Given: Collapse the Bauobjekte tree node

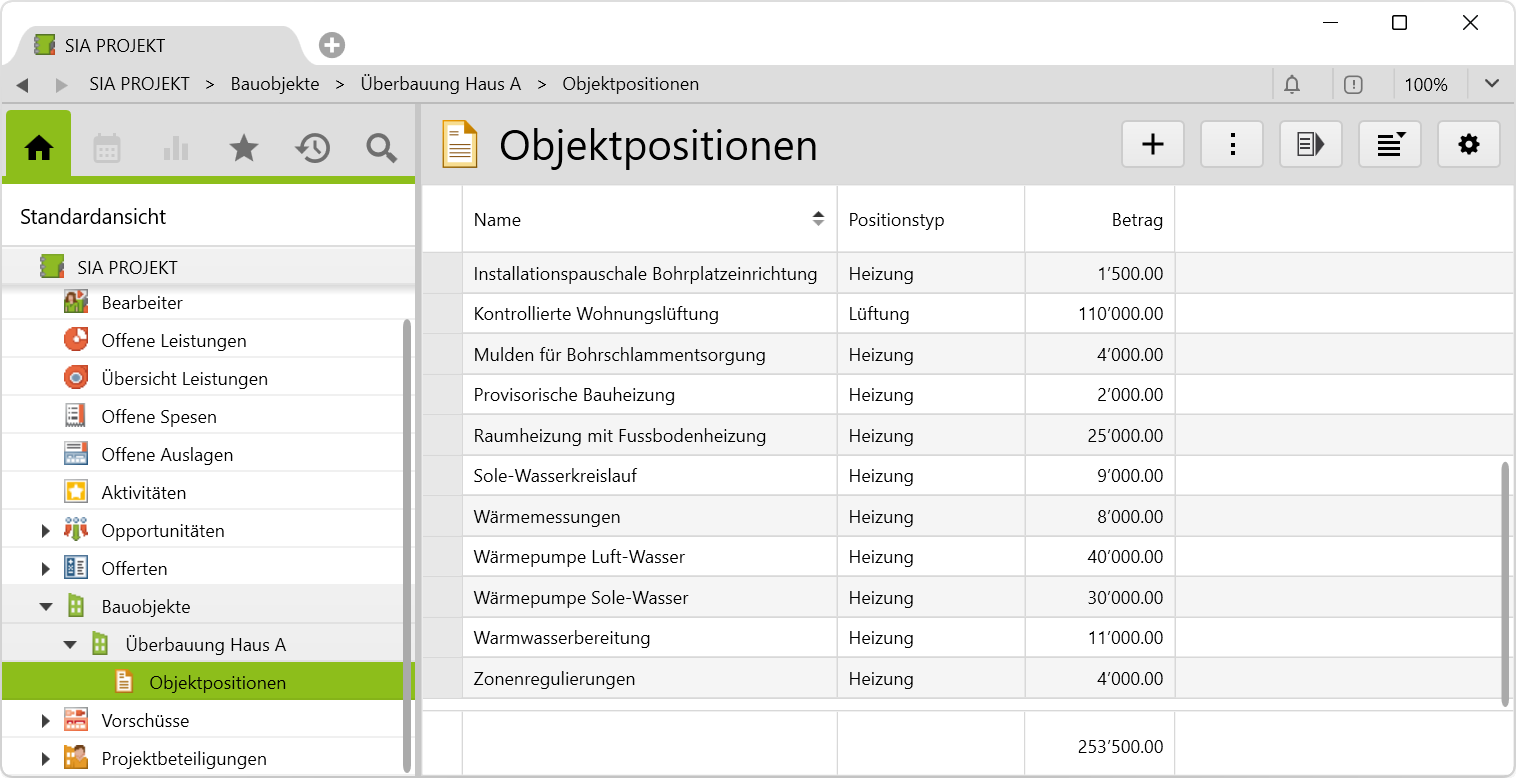Looking at the screenshot, I should pyautogui.click(x=46, y=607).
